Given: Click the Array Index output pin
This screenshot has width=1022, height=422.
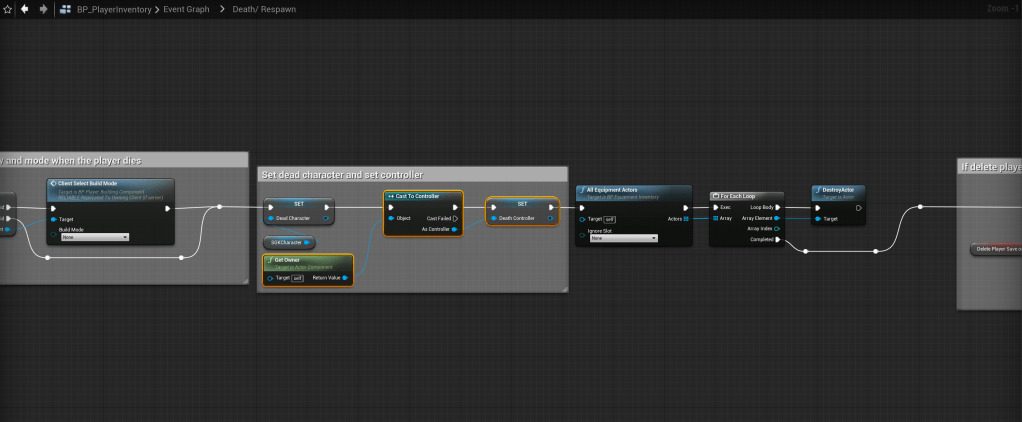Looking at the screenshot, I should (x=778, y=228).
